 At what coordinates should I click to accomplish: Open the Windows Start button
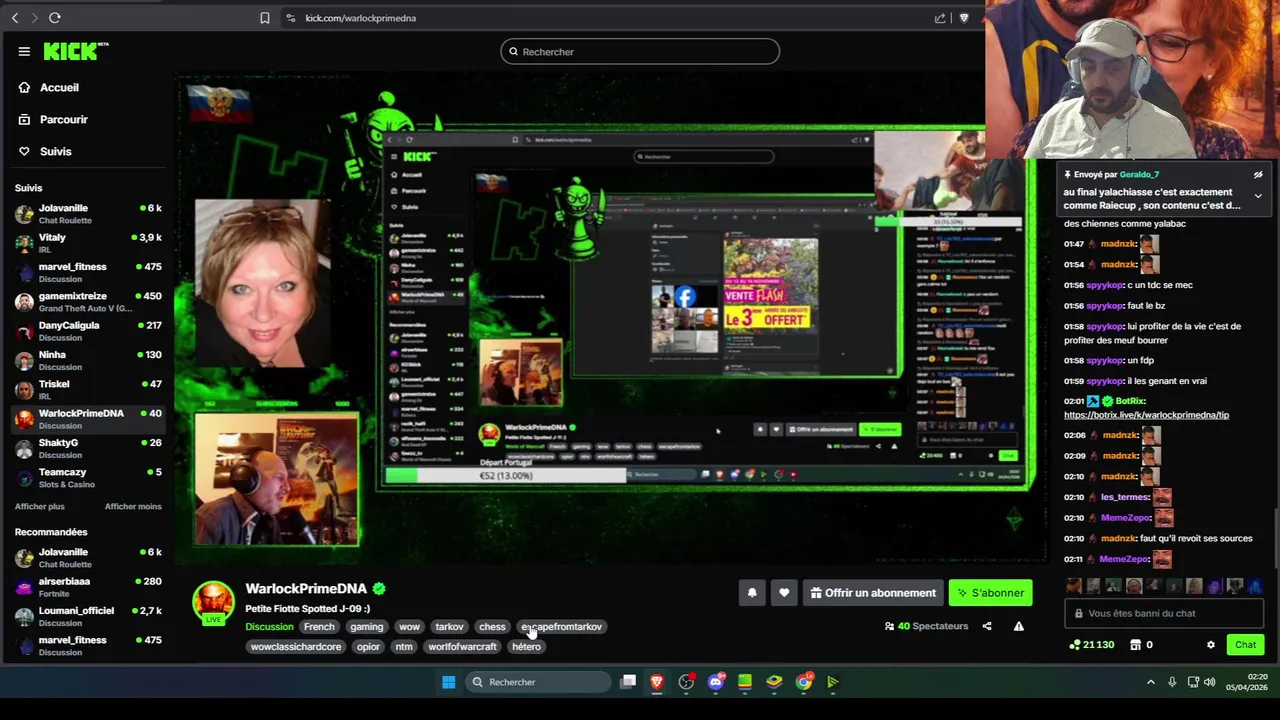click(x=449, y=682)
